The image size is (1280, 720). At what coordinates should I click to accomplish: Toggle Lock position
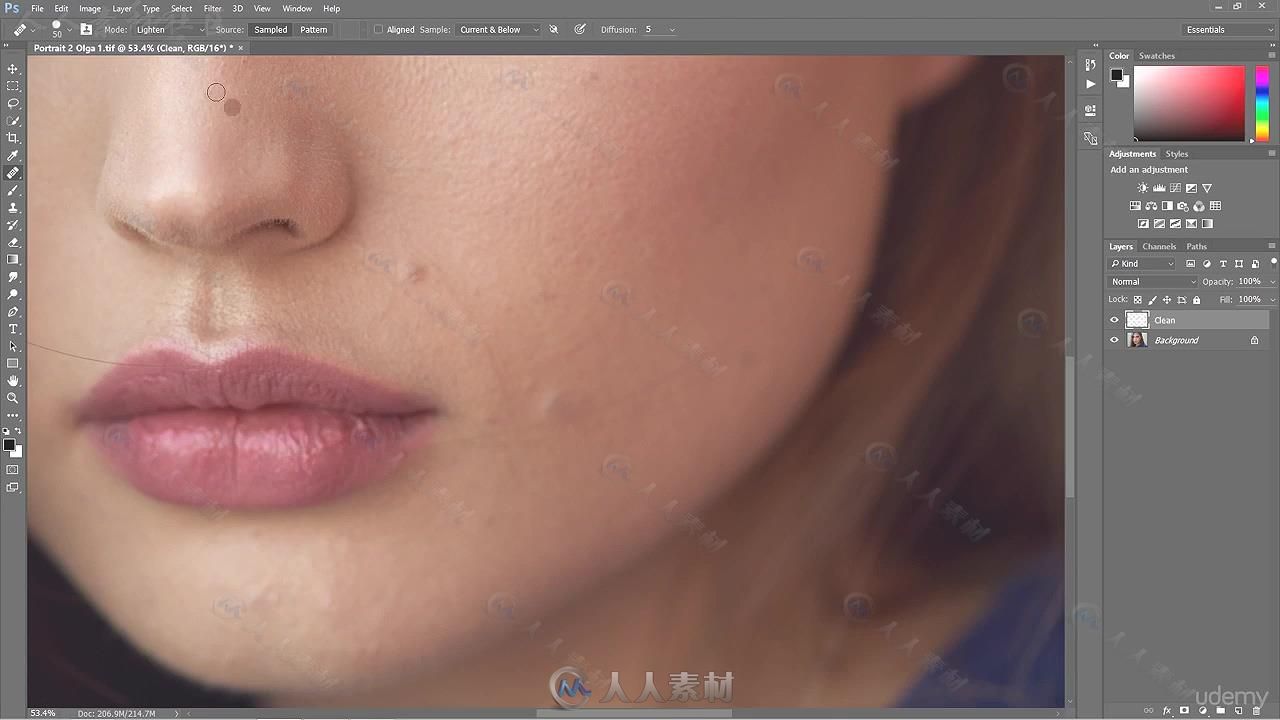coord(1167,300)
